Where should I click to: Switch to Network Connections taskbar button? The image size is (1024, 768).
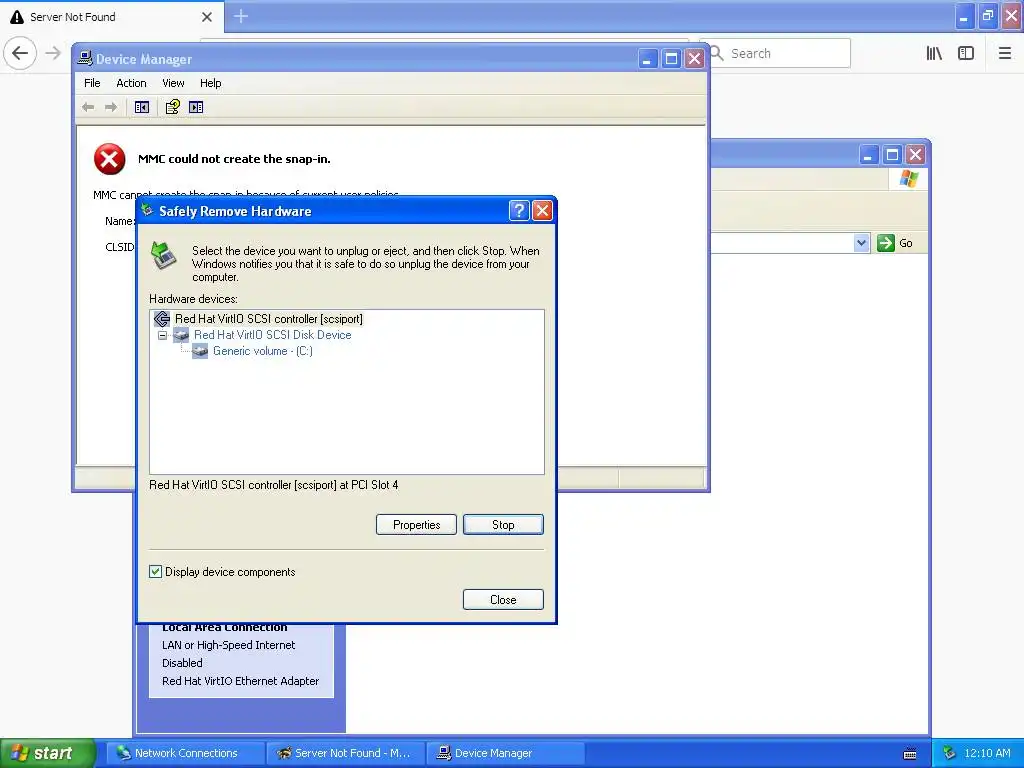click(185, 753)
